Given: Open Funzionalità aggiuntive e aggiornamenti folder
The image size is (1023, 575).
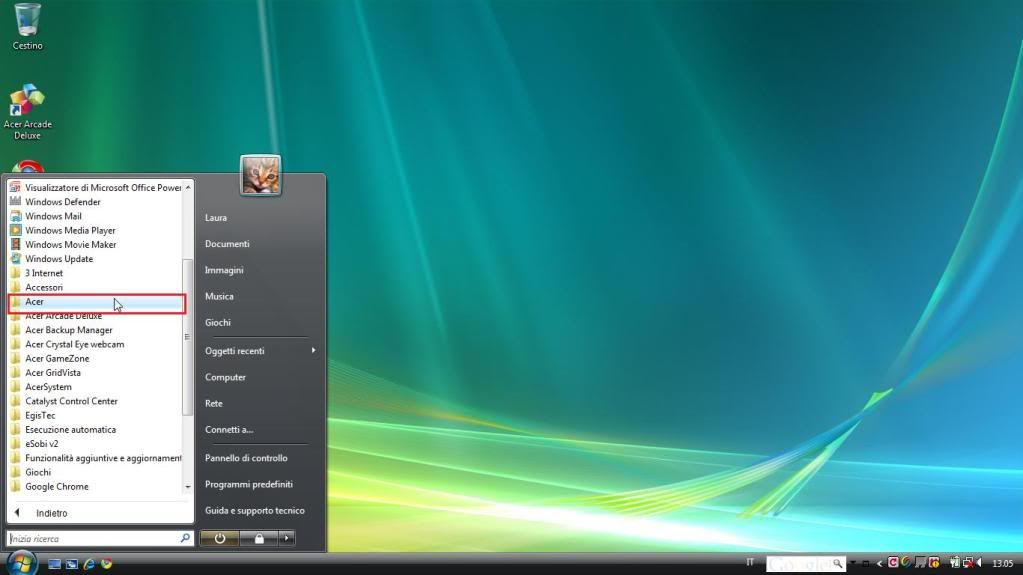Looking at the screenshot, I should point(95,458).
